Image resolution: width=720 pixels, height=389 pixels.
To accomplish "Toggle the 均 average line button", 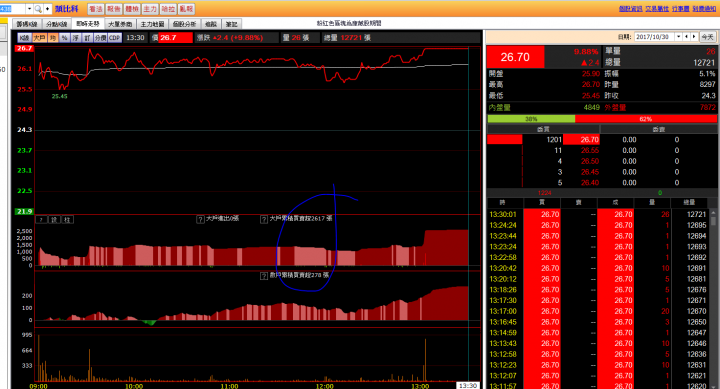I will pyautogui.click(x=53, y=38).
